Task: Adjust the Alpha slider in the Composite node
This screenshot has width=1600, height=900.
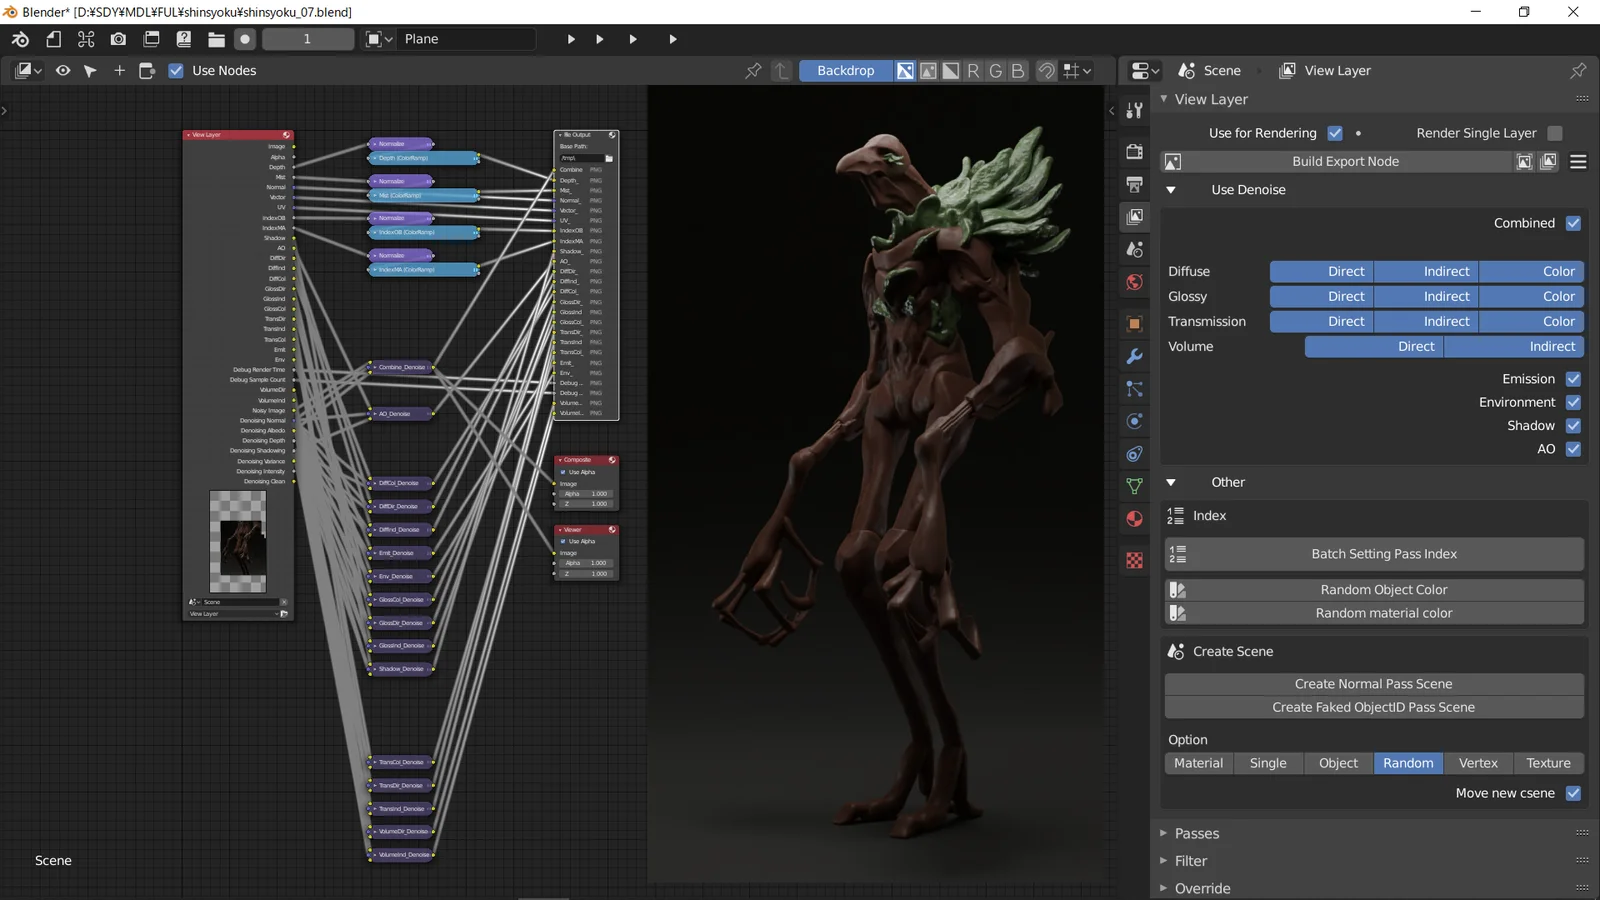Action: click(586, 493)
